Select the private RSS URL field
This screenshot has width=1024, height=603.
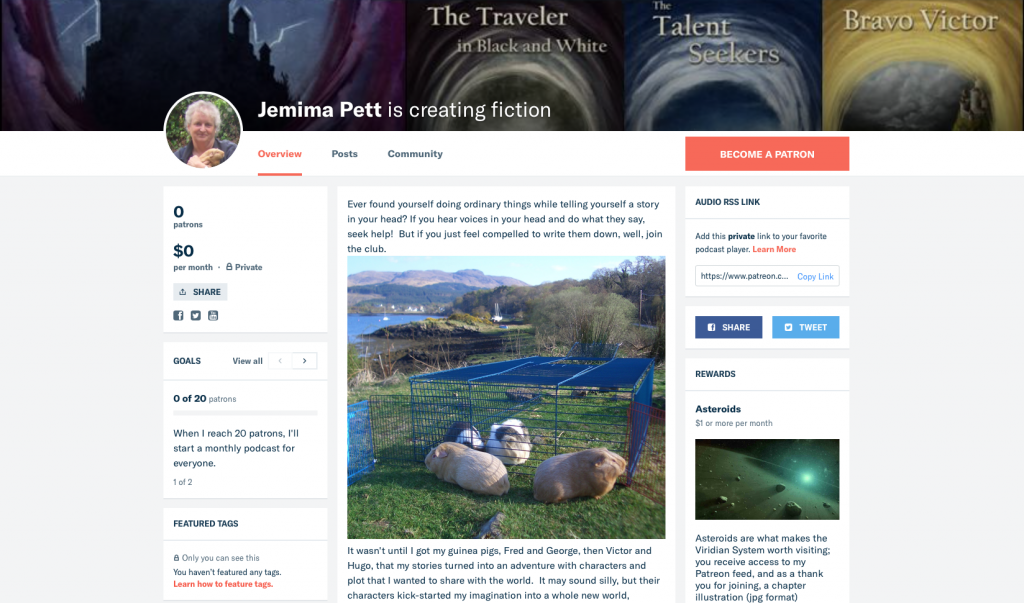[744, 276]
